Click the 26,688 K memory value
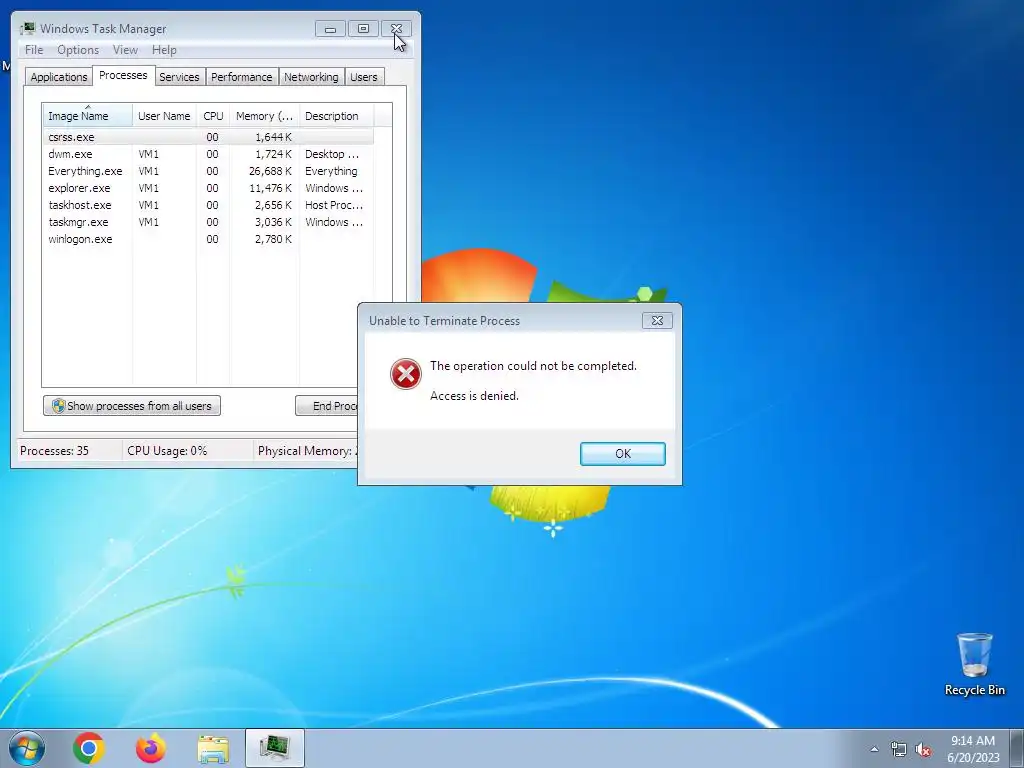This screenshot has width=1024, height=768. click(270, 171)
